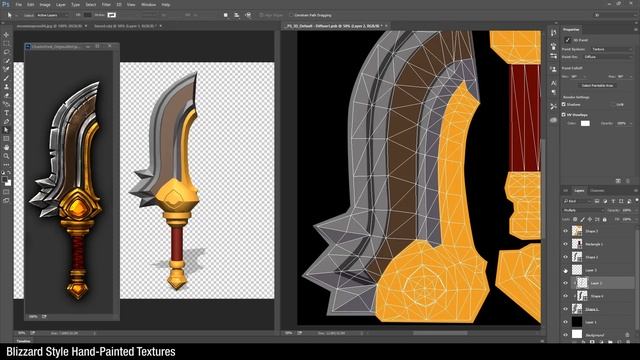Open the Paint On Diffuse dropdown
This screenshot has height=360, width=640.
[607, 57]
